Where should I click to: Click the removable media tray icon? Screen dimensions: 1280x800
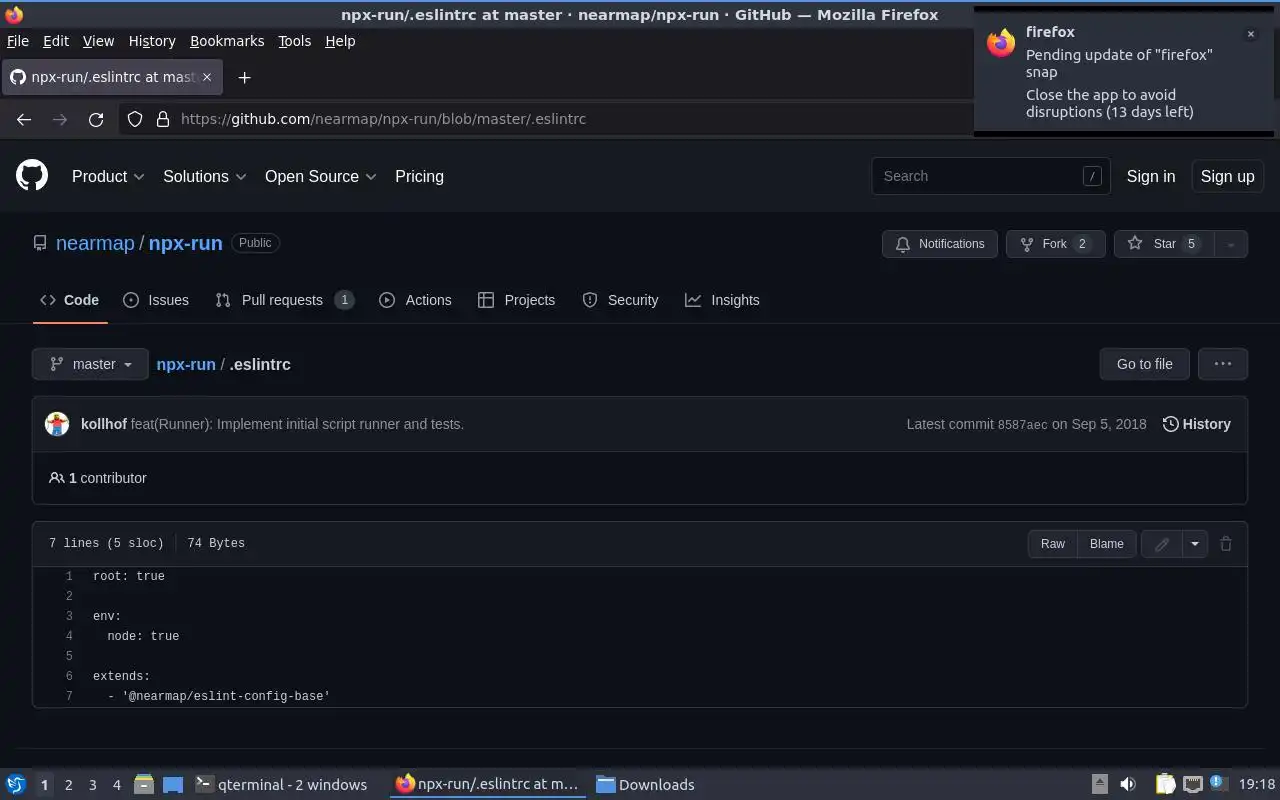click(1099, 784)
